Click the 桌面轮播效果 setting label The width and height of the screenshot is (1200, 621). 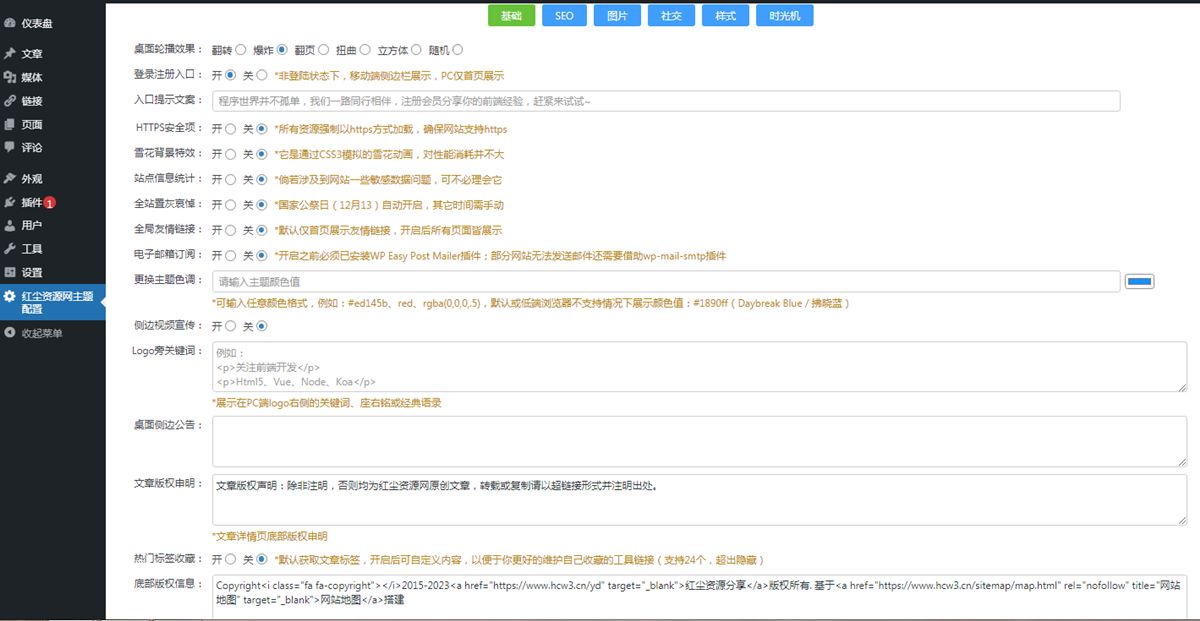point(168,50)
